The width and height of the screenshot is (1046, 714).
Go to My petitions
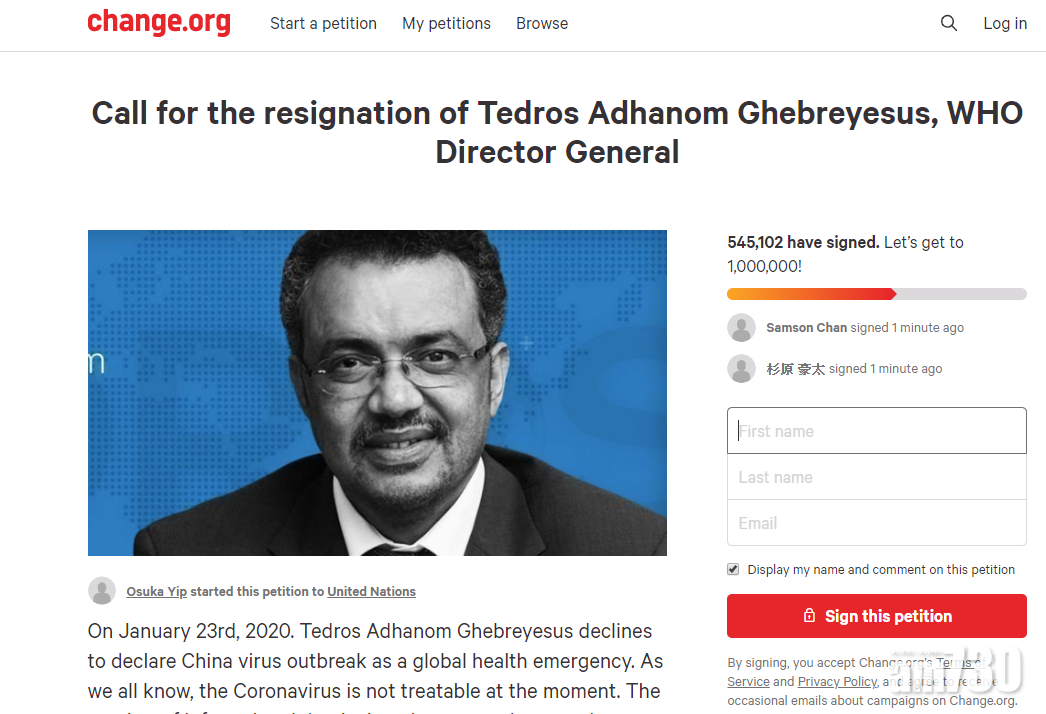(x=446, y=24)
